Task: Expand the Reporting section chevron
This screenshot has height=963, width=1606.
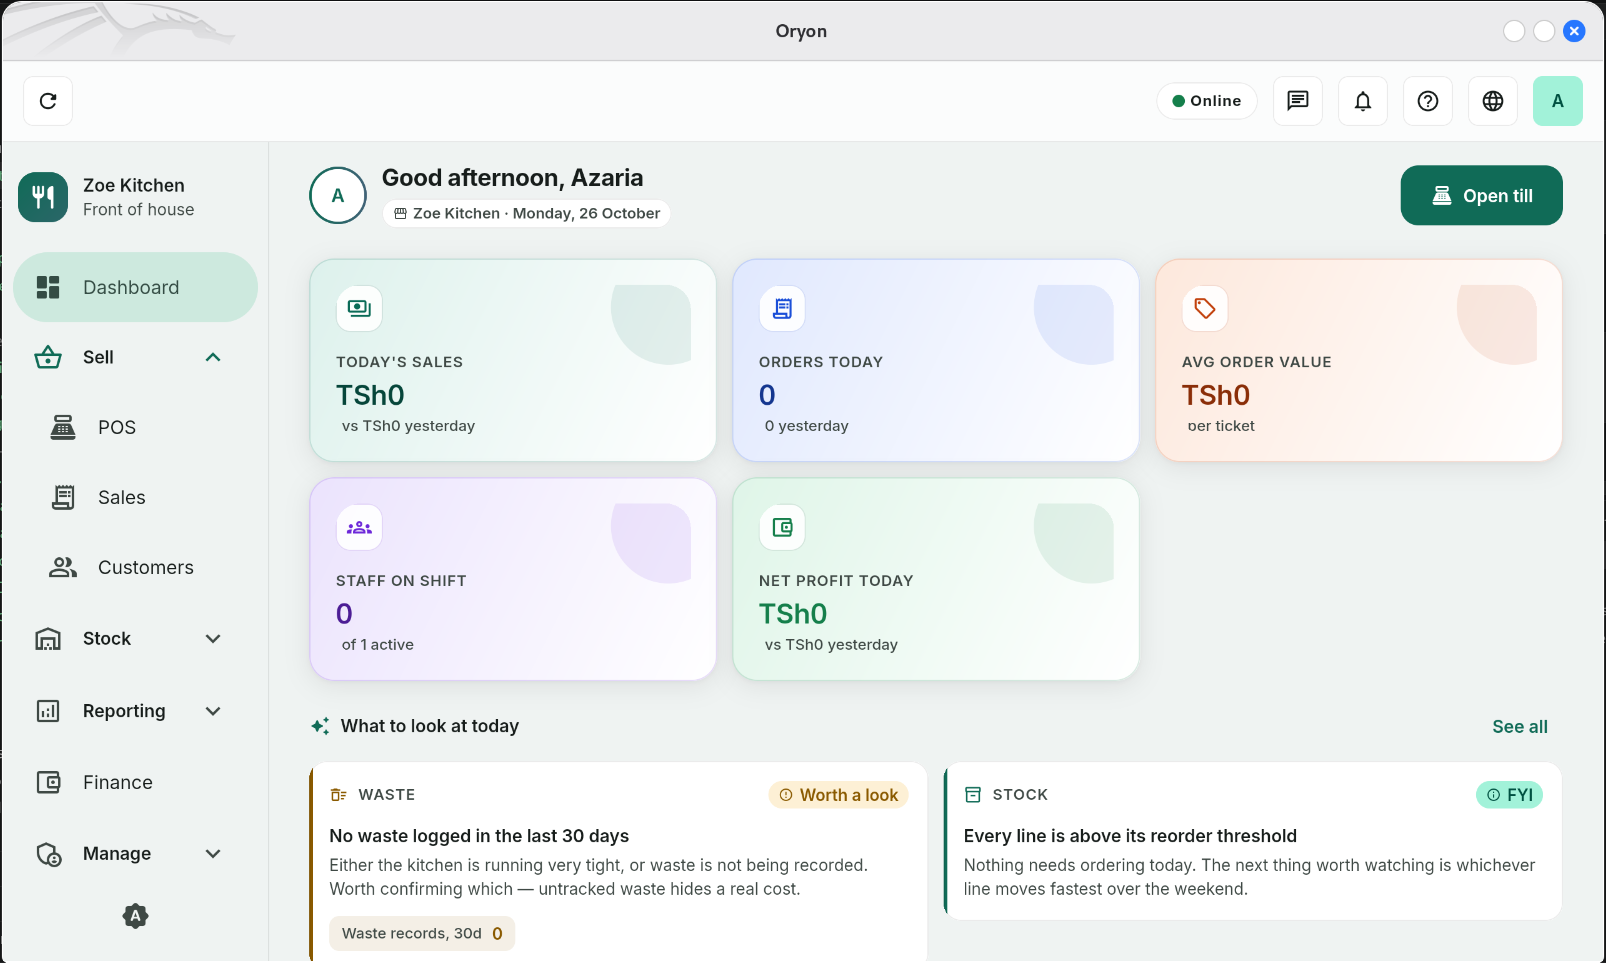Action: click(x=213, y=711)
